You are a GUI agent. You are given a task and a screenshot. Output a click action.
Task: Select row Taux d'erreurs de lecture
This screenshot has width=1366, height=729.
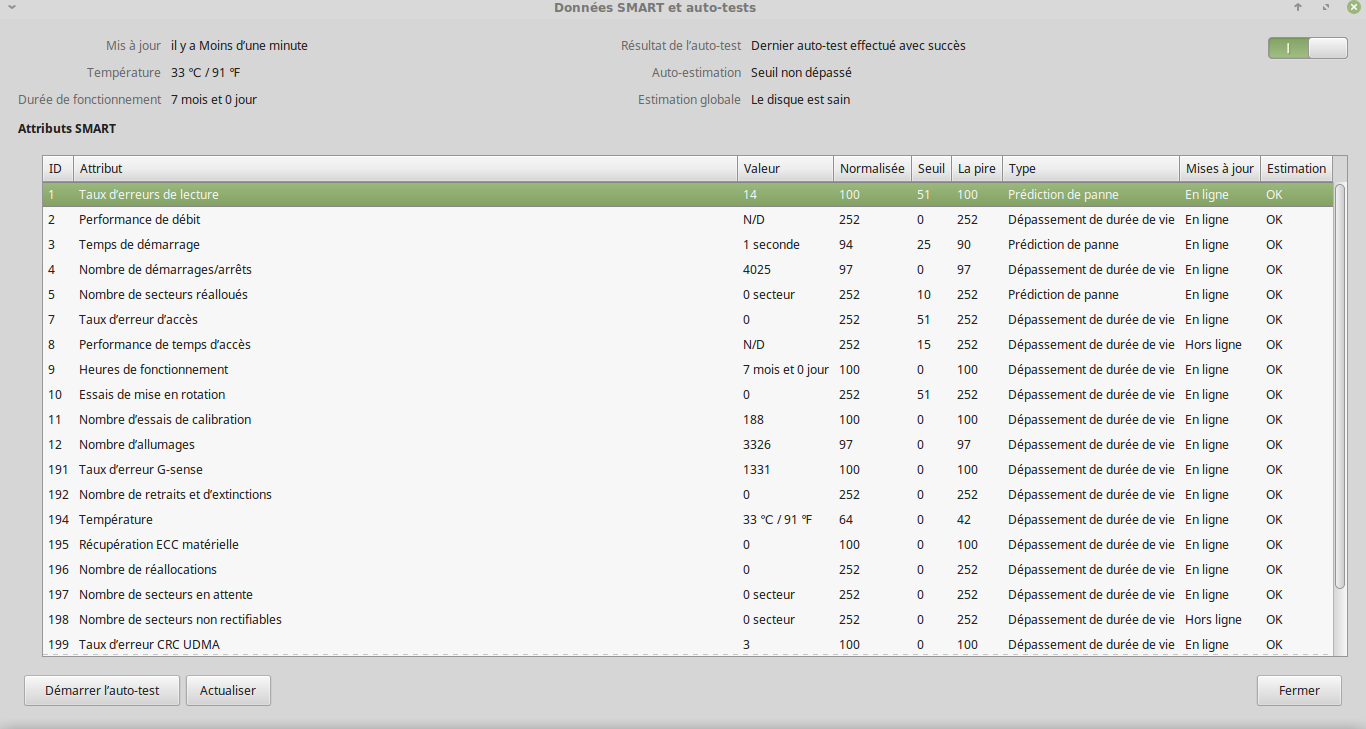[x=687, y=194]
